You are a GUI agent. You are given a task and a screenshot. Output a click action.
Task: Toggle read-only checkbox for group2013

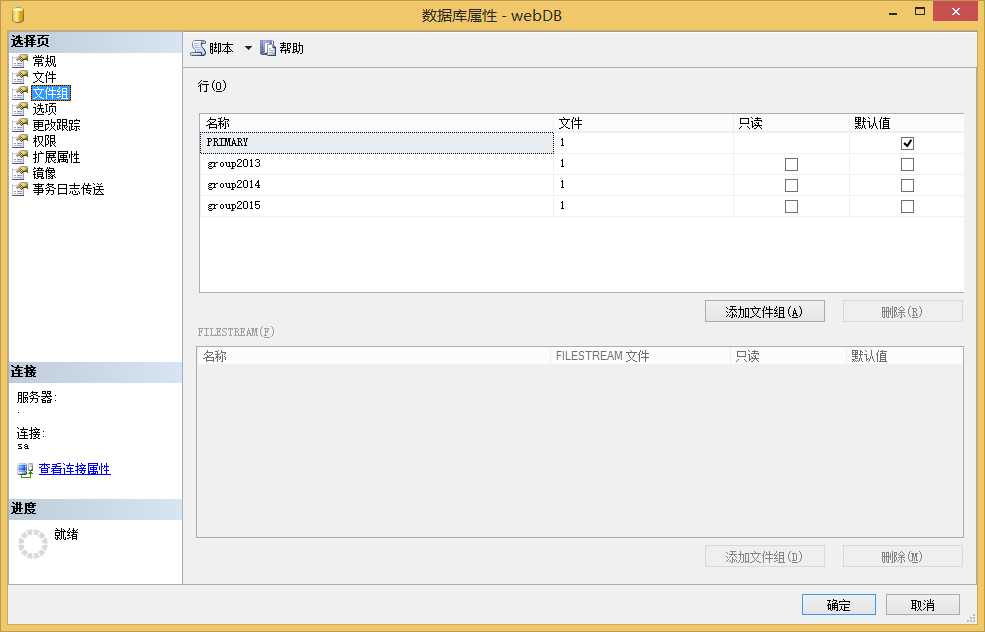click(x=791, y=164)
